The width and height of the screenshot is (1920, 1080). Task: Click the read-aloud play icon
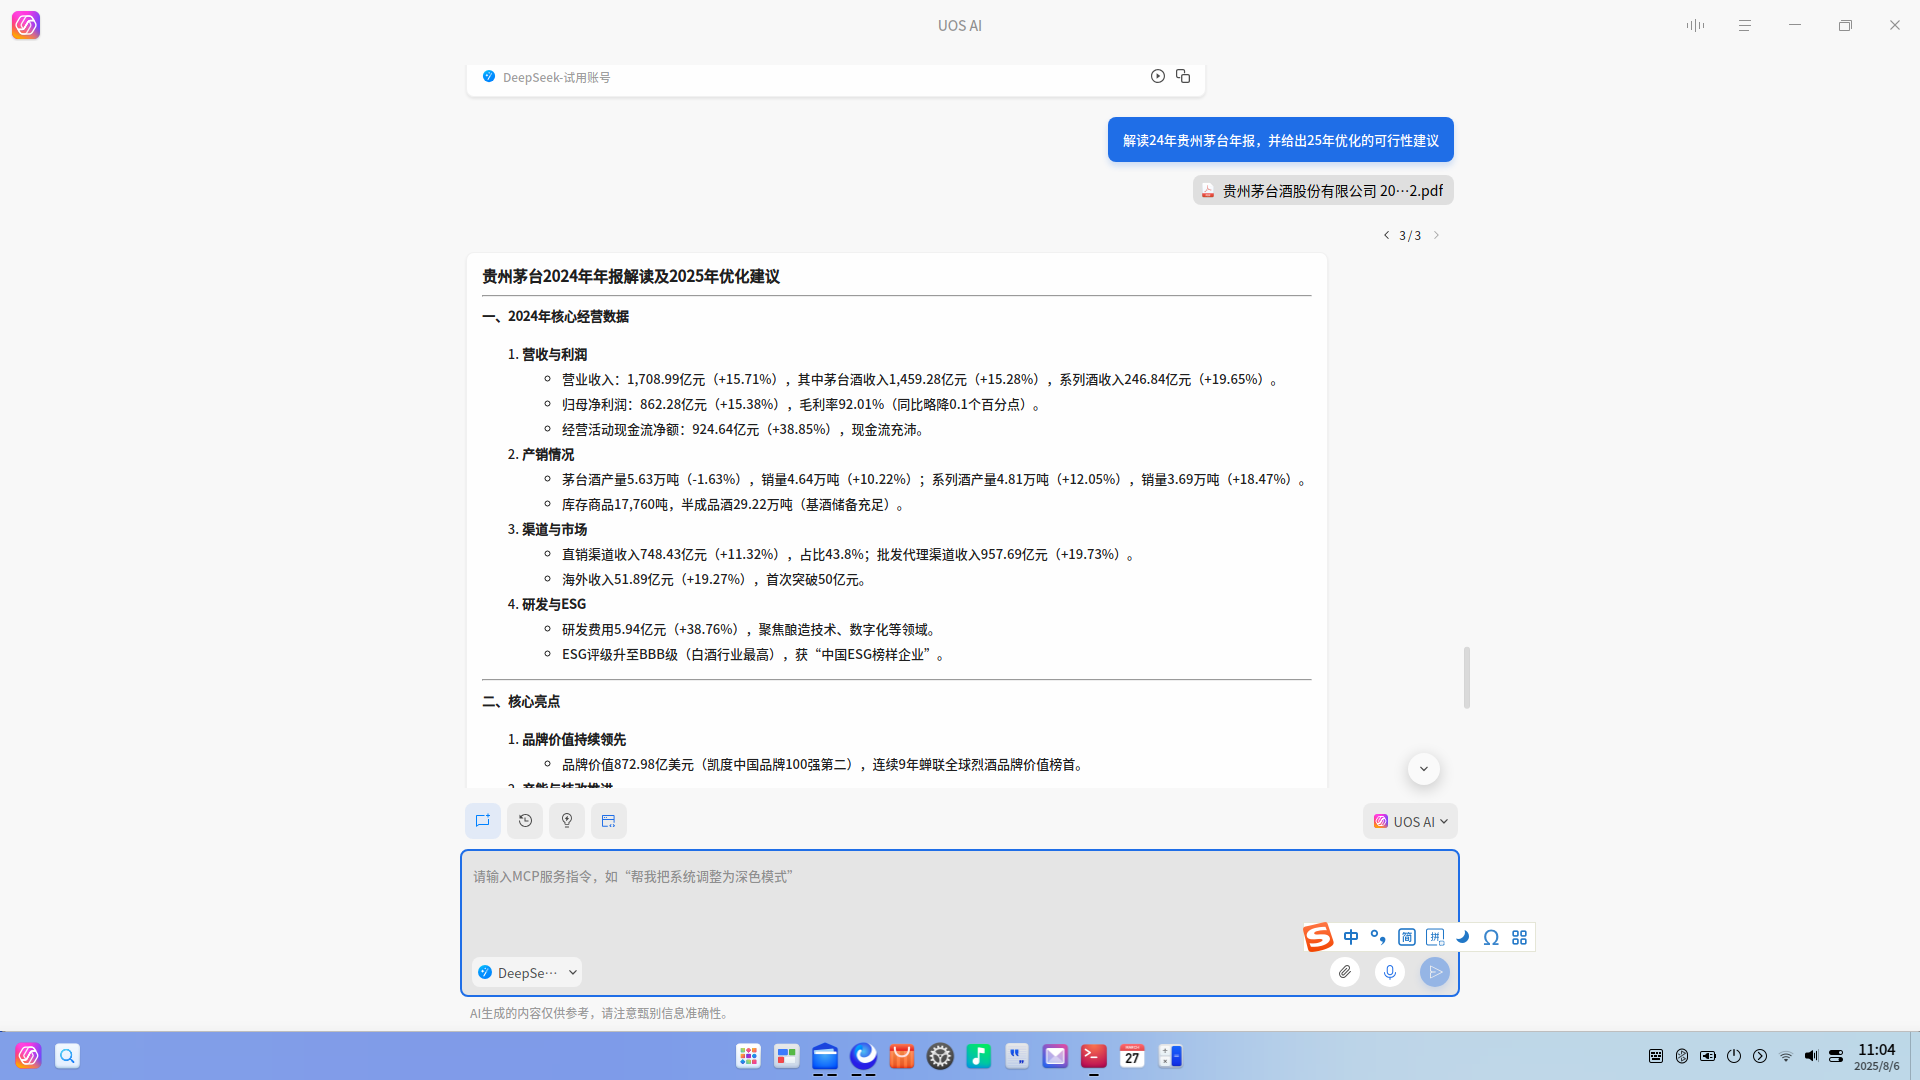click(x=1157, y=76)
